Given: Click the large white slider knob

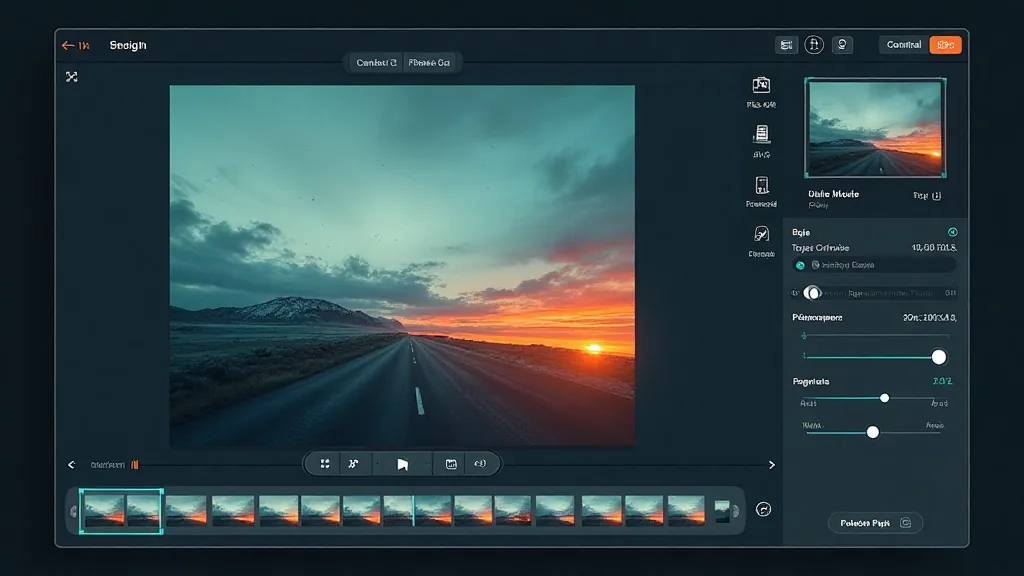Looking at the screenshot, I should pos(938,357).
